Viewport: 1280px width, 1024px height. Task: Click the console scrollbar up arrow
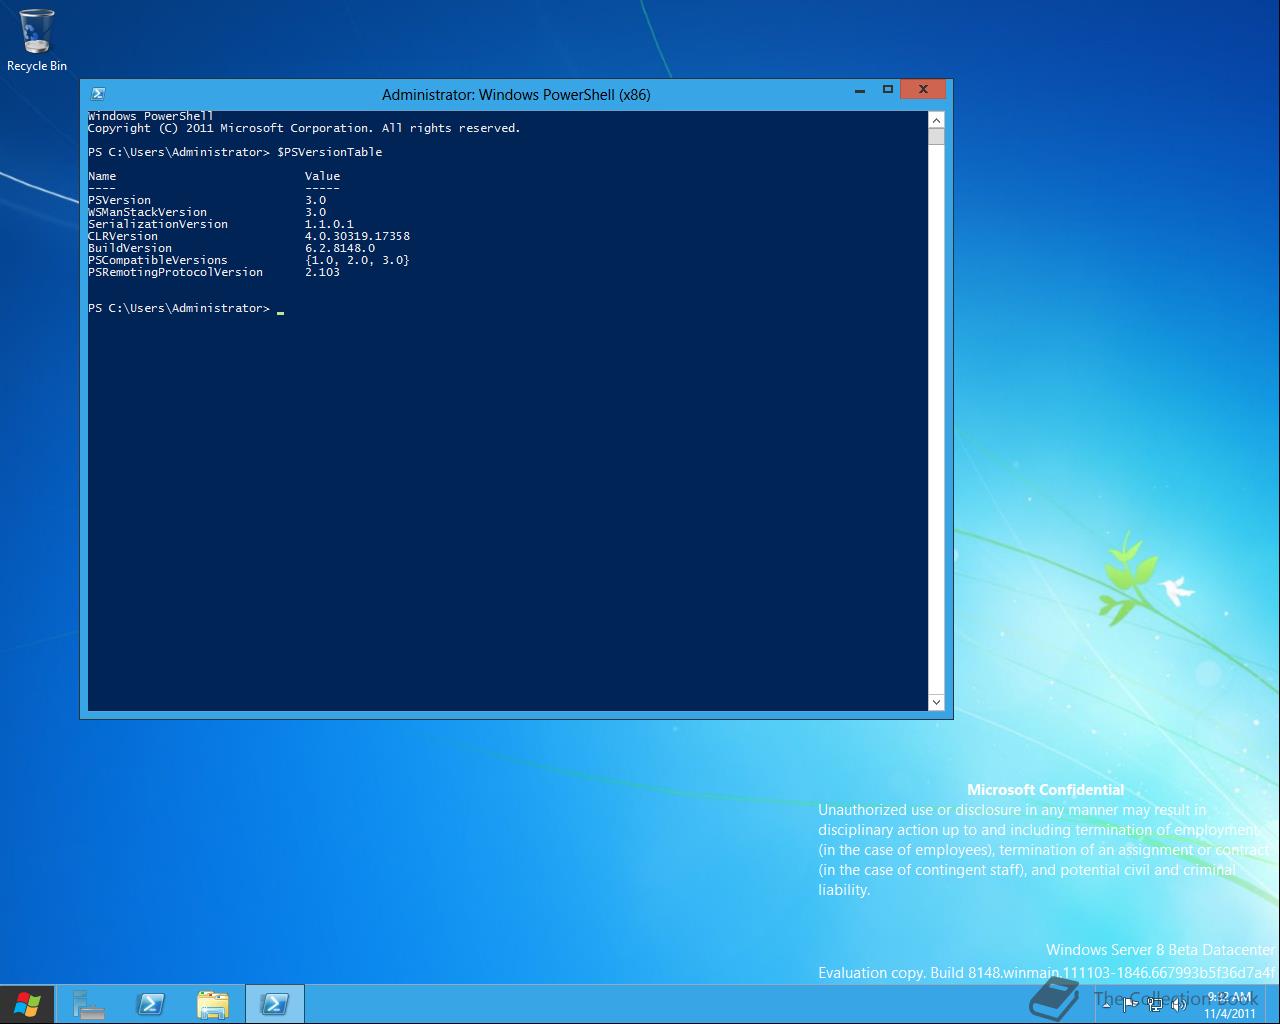click(936, 120)
